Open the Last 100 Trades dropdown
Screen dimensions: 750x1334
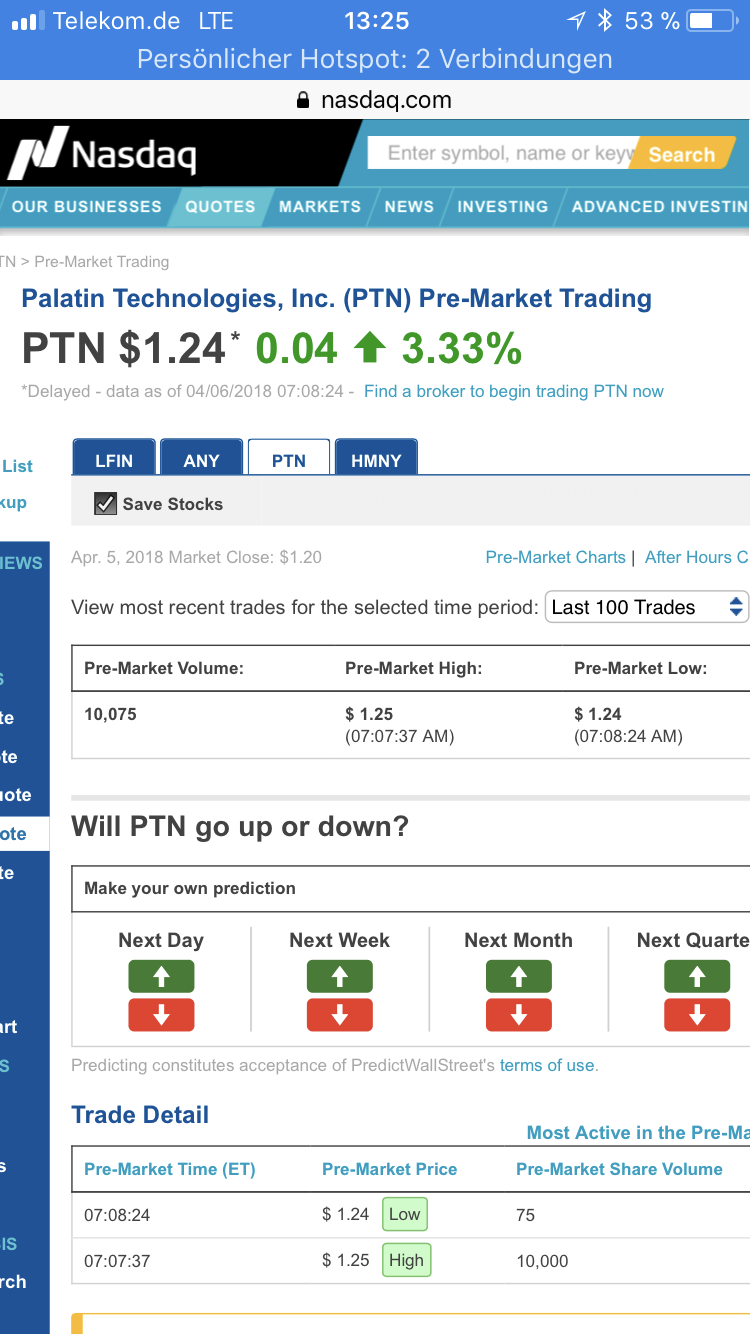[646, 607]
